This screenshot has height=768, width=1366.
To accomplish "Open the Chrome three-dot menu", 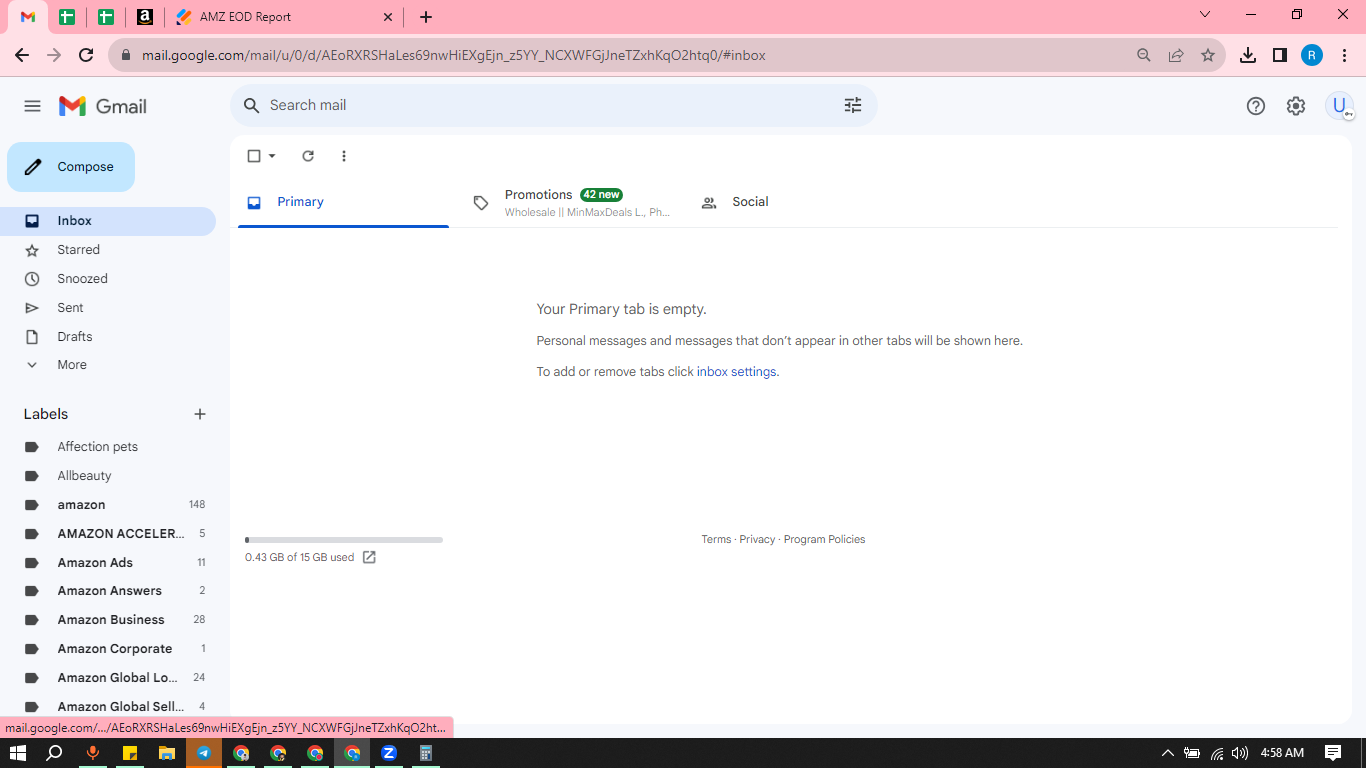I will point(1344,55).
